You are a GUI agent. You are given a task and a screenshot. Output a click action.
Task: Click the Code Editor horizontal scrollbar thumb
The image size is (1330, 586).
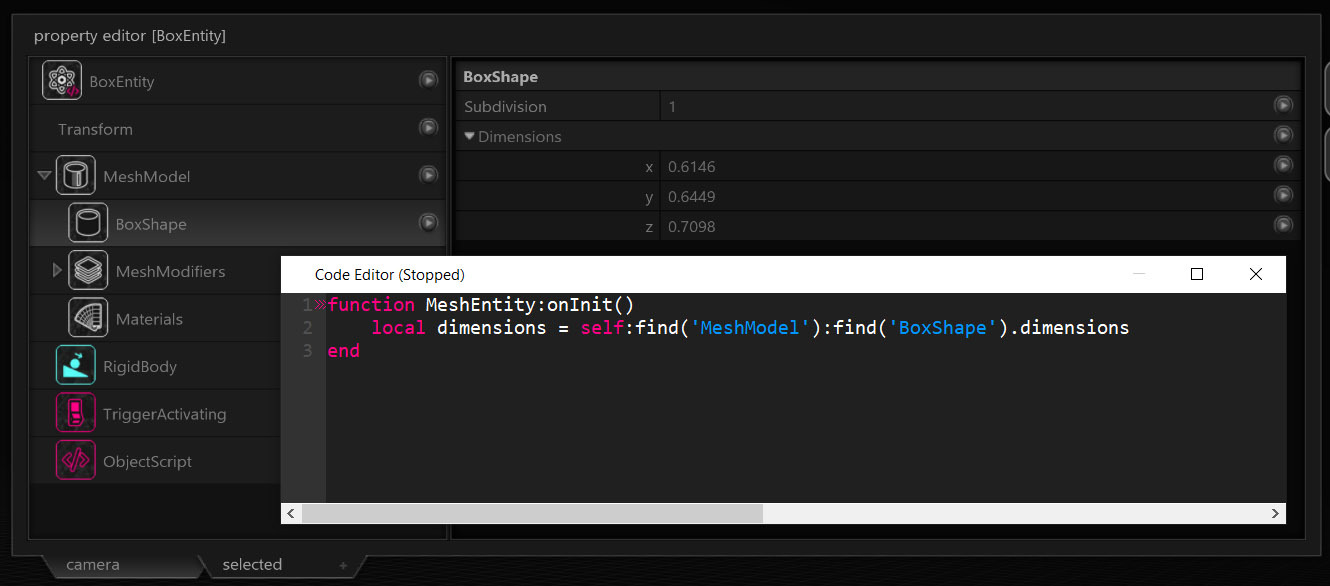point(532,513)
